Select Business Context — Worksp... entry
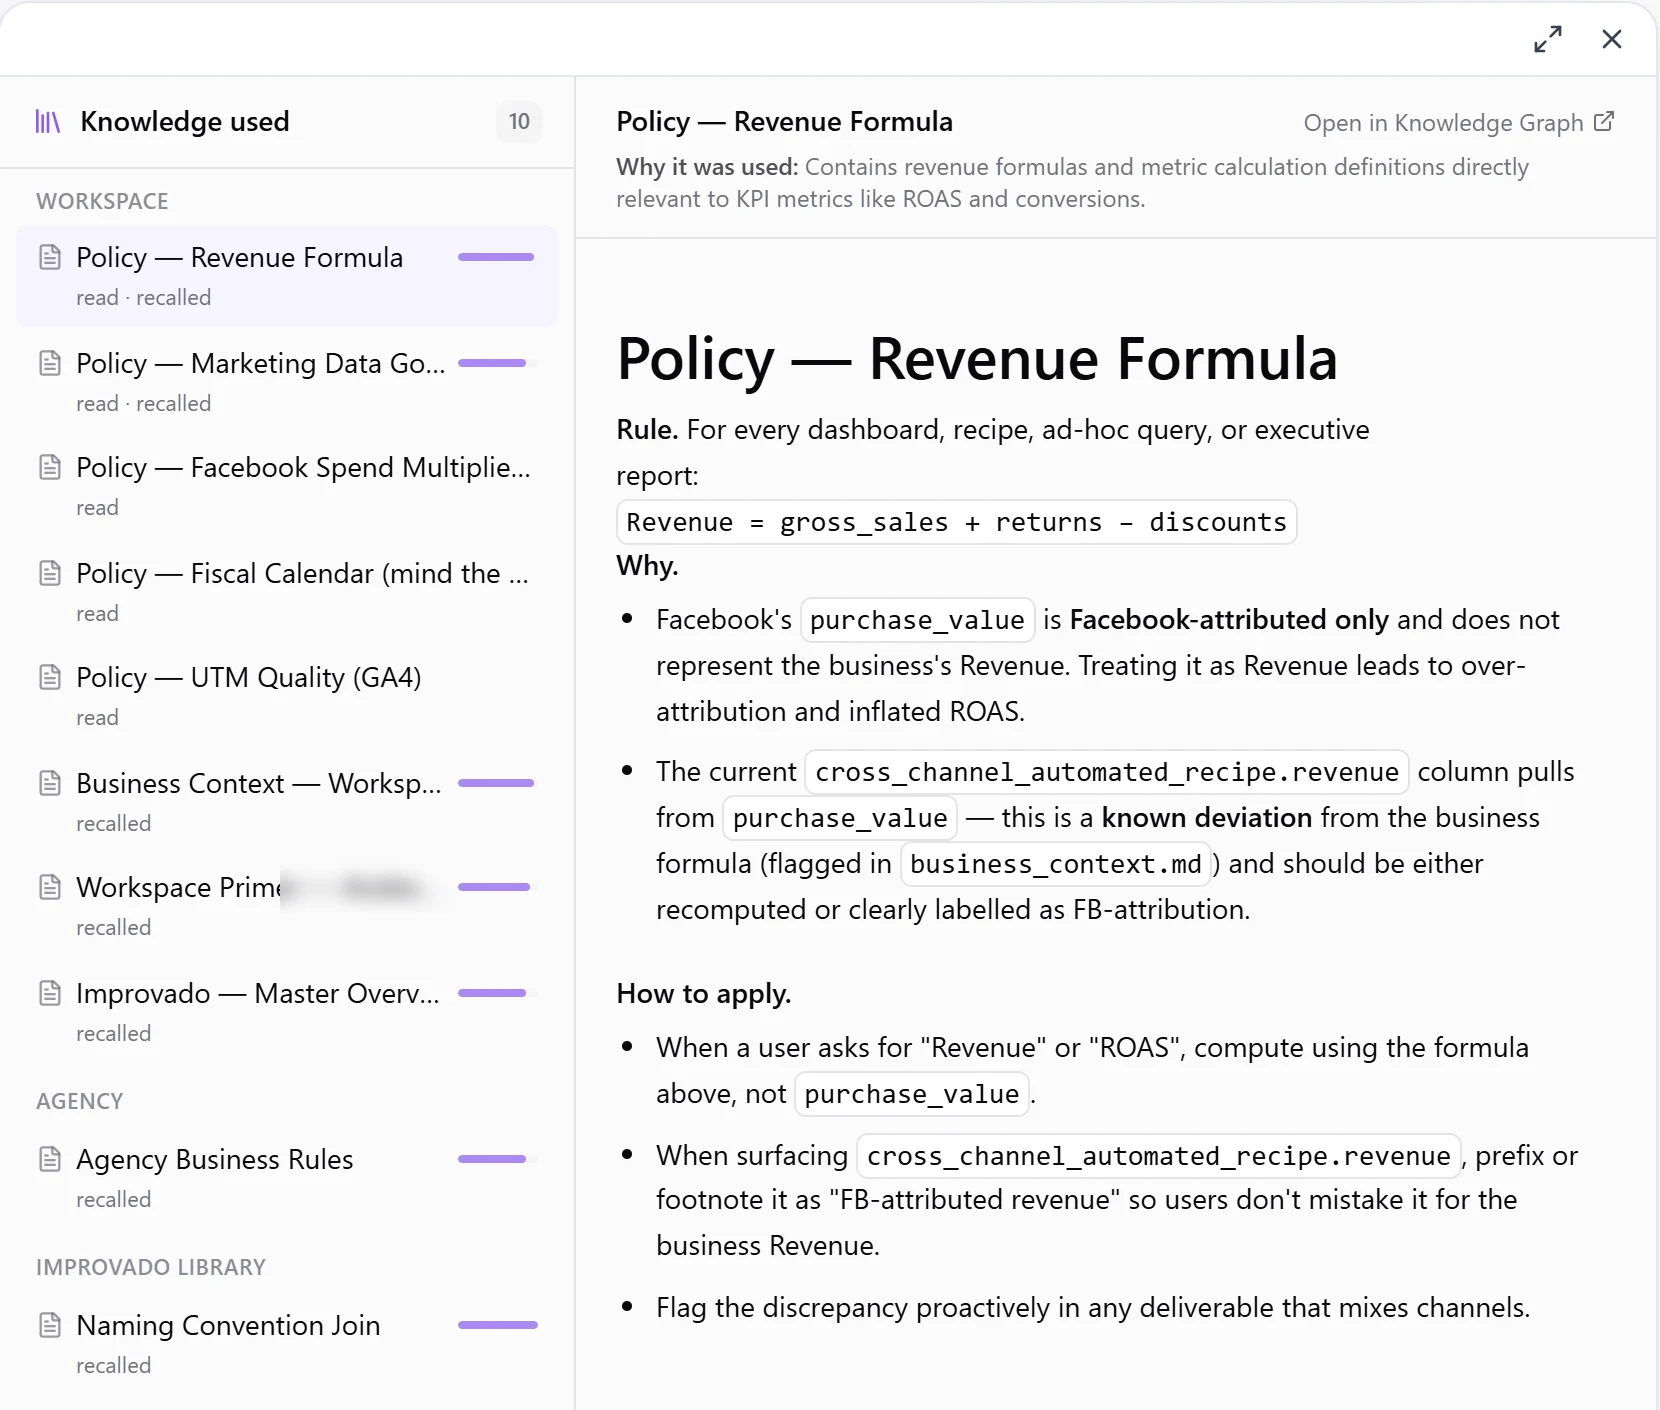1660x1410 pixels. [287, 802]
